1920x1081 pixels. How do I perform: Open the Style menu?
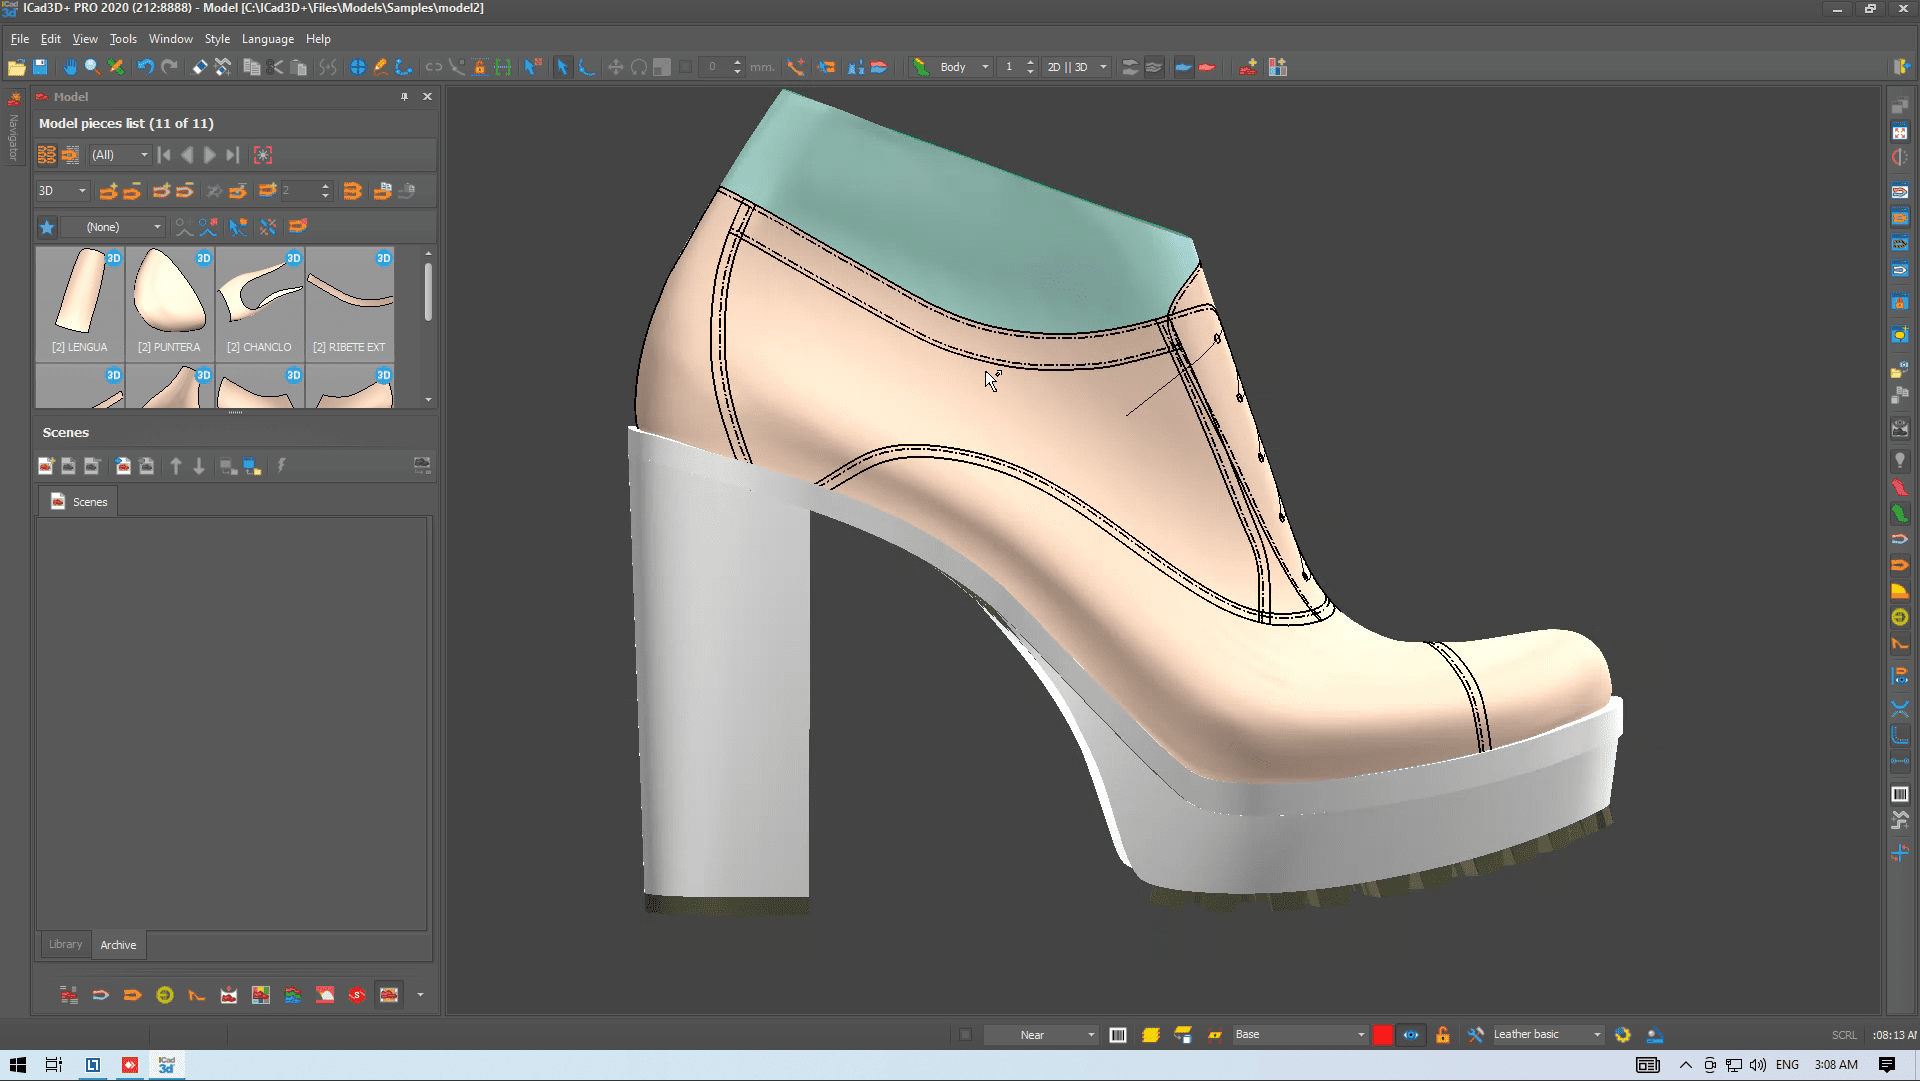tap(217, 39)
